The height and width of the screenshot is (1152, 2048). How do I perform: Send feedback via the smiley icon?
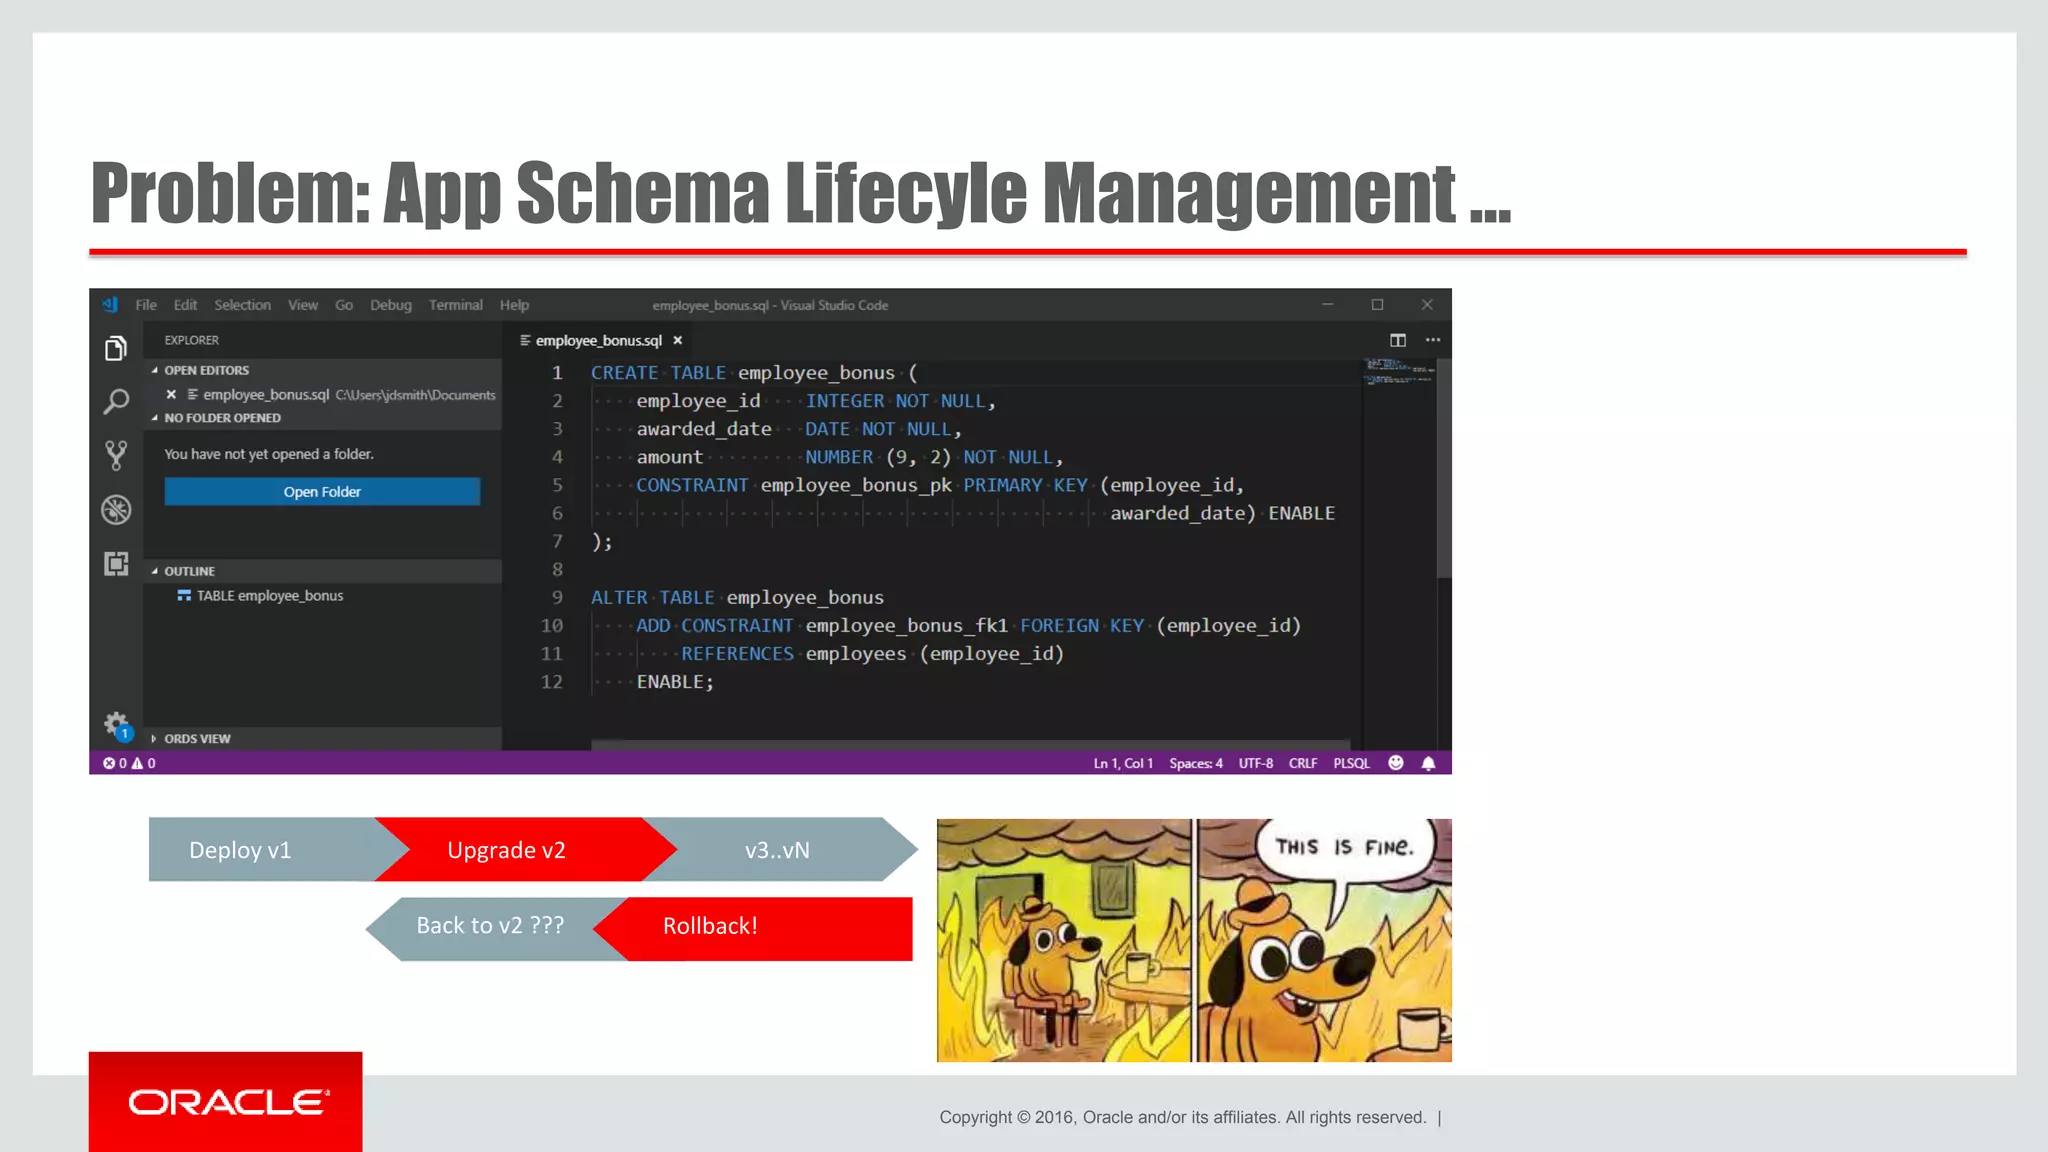[1396, 763]
